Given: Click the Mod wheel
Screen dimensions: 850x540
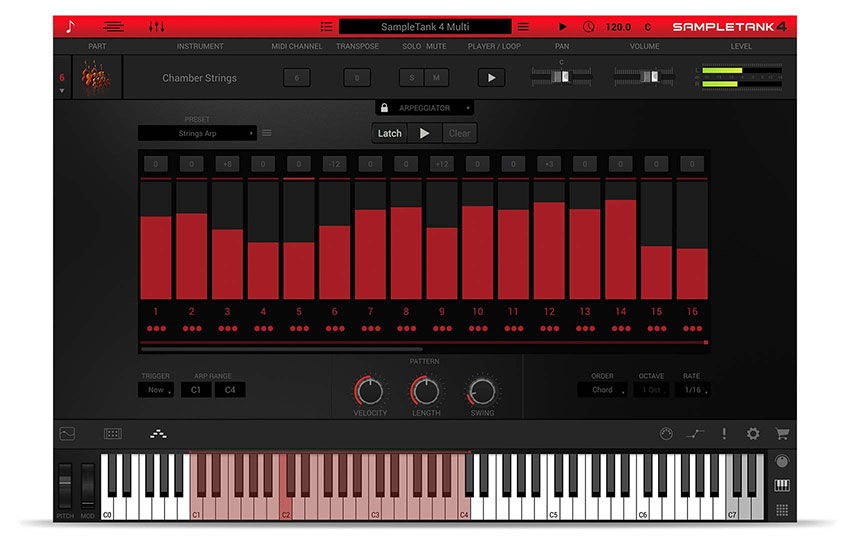Looking at the screenshot, I should [x=87, y=485].
